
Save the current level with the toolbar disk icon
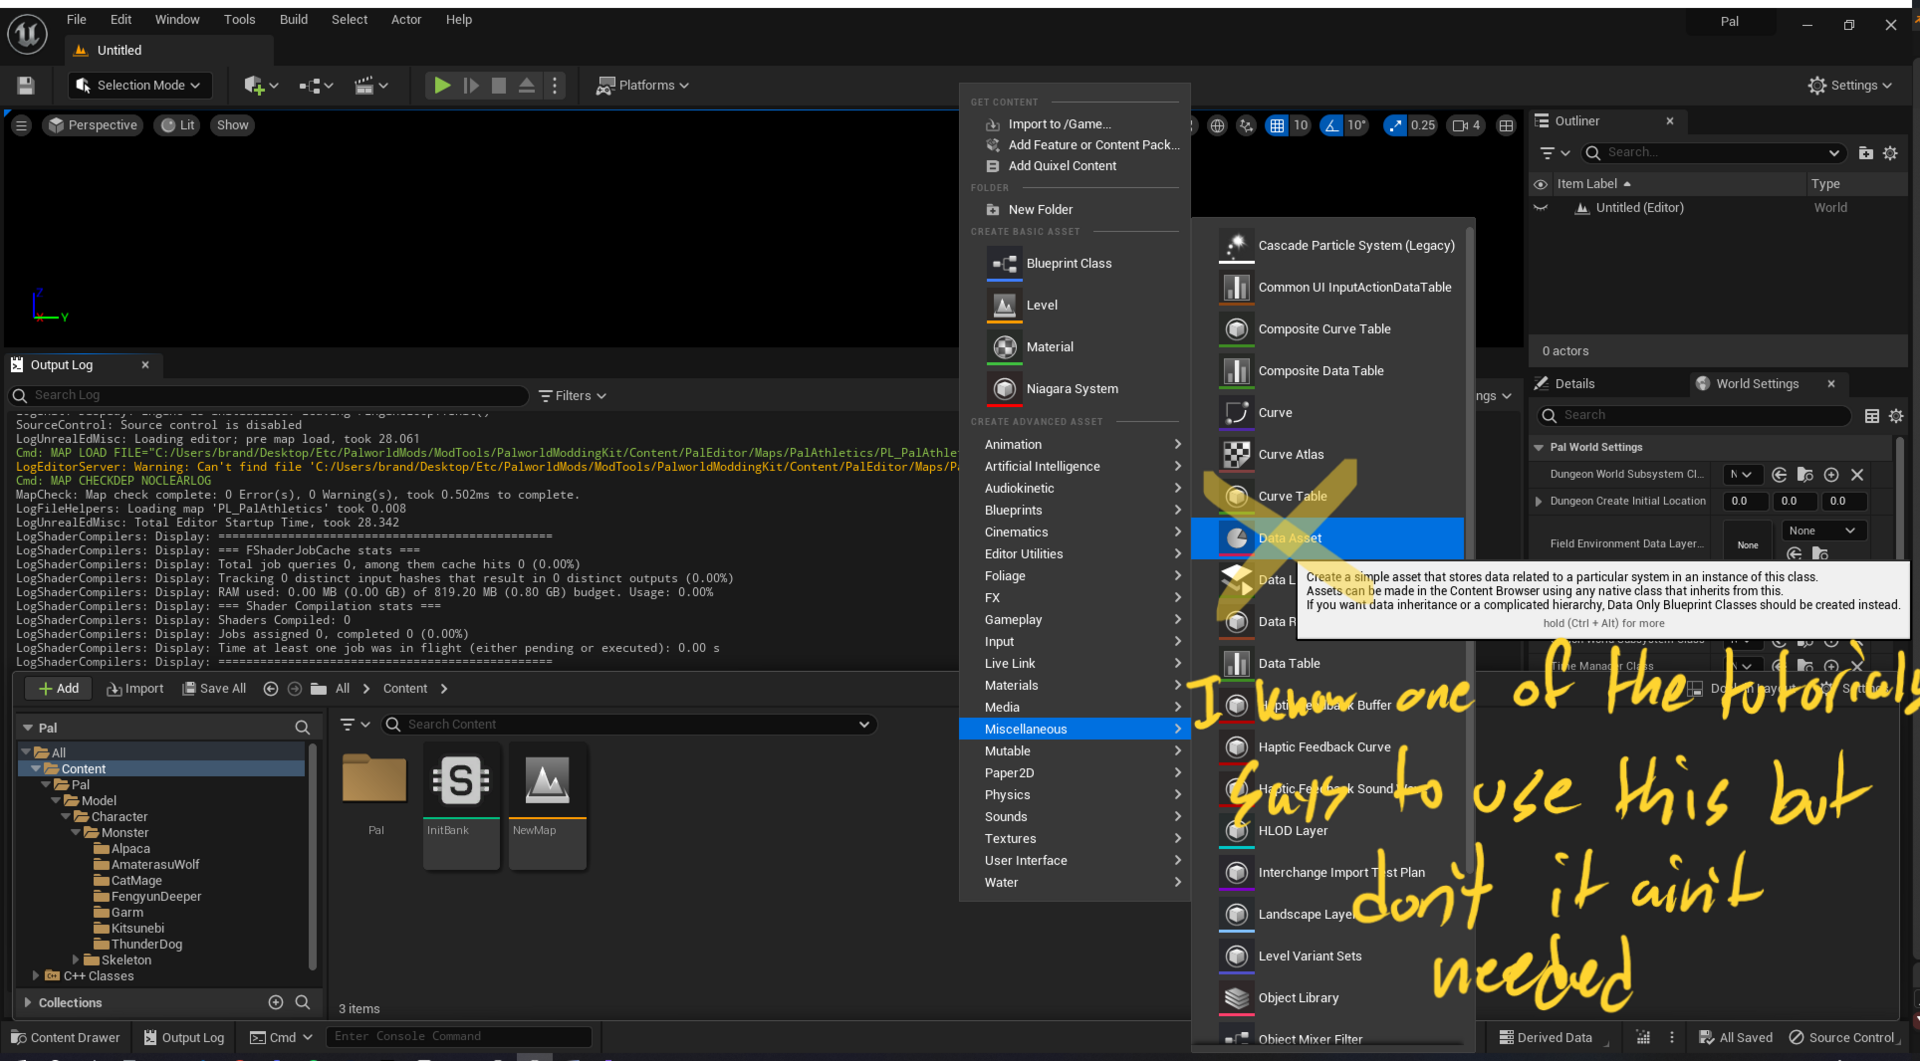click(25, 86)
